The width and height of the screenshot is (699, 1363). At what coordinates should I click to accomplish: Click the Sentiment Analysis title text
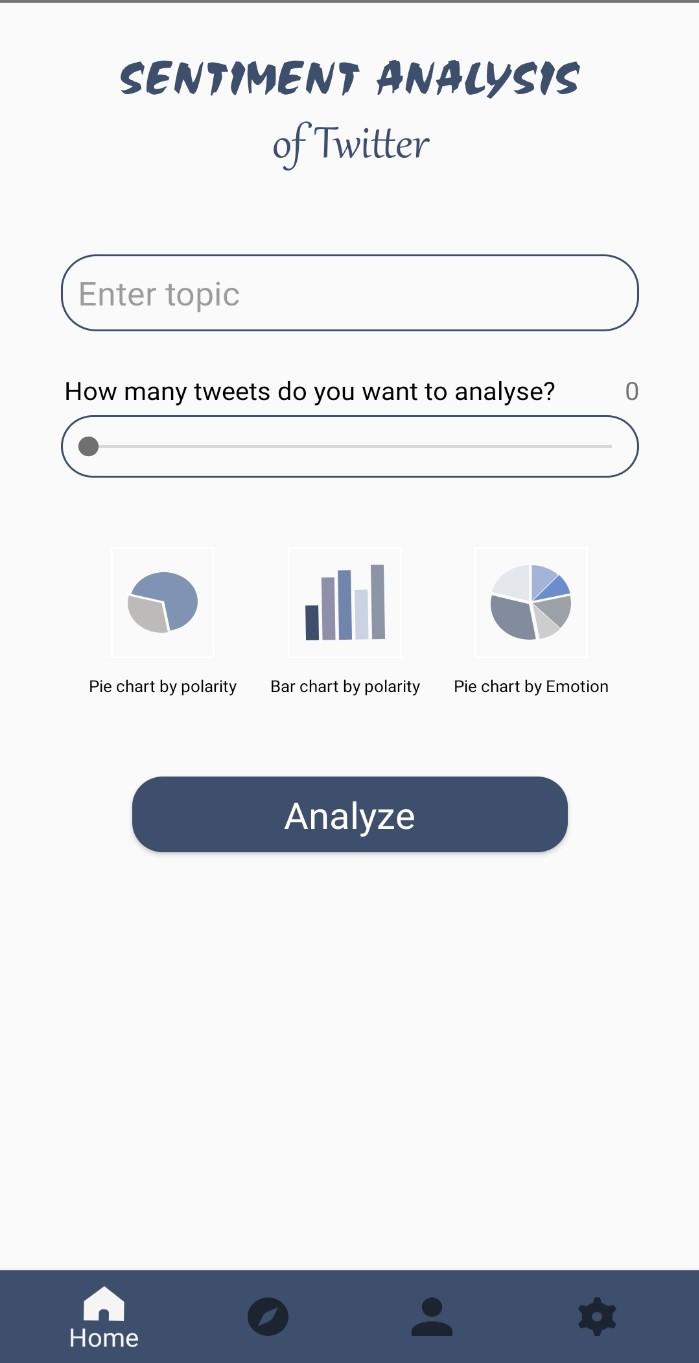[x=350, y=78]
